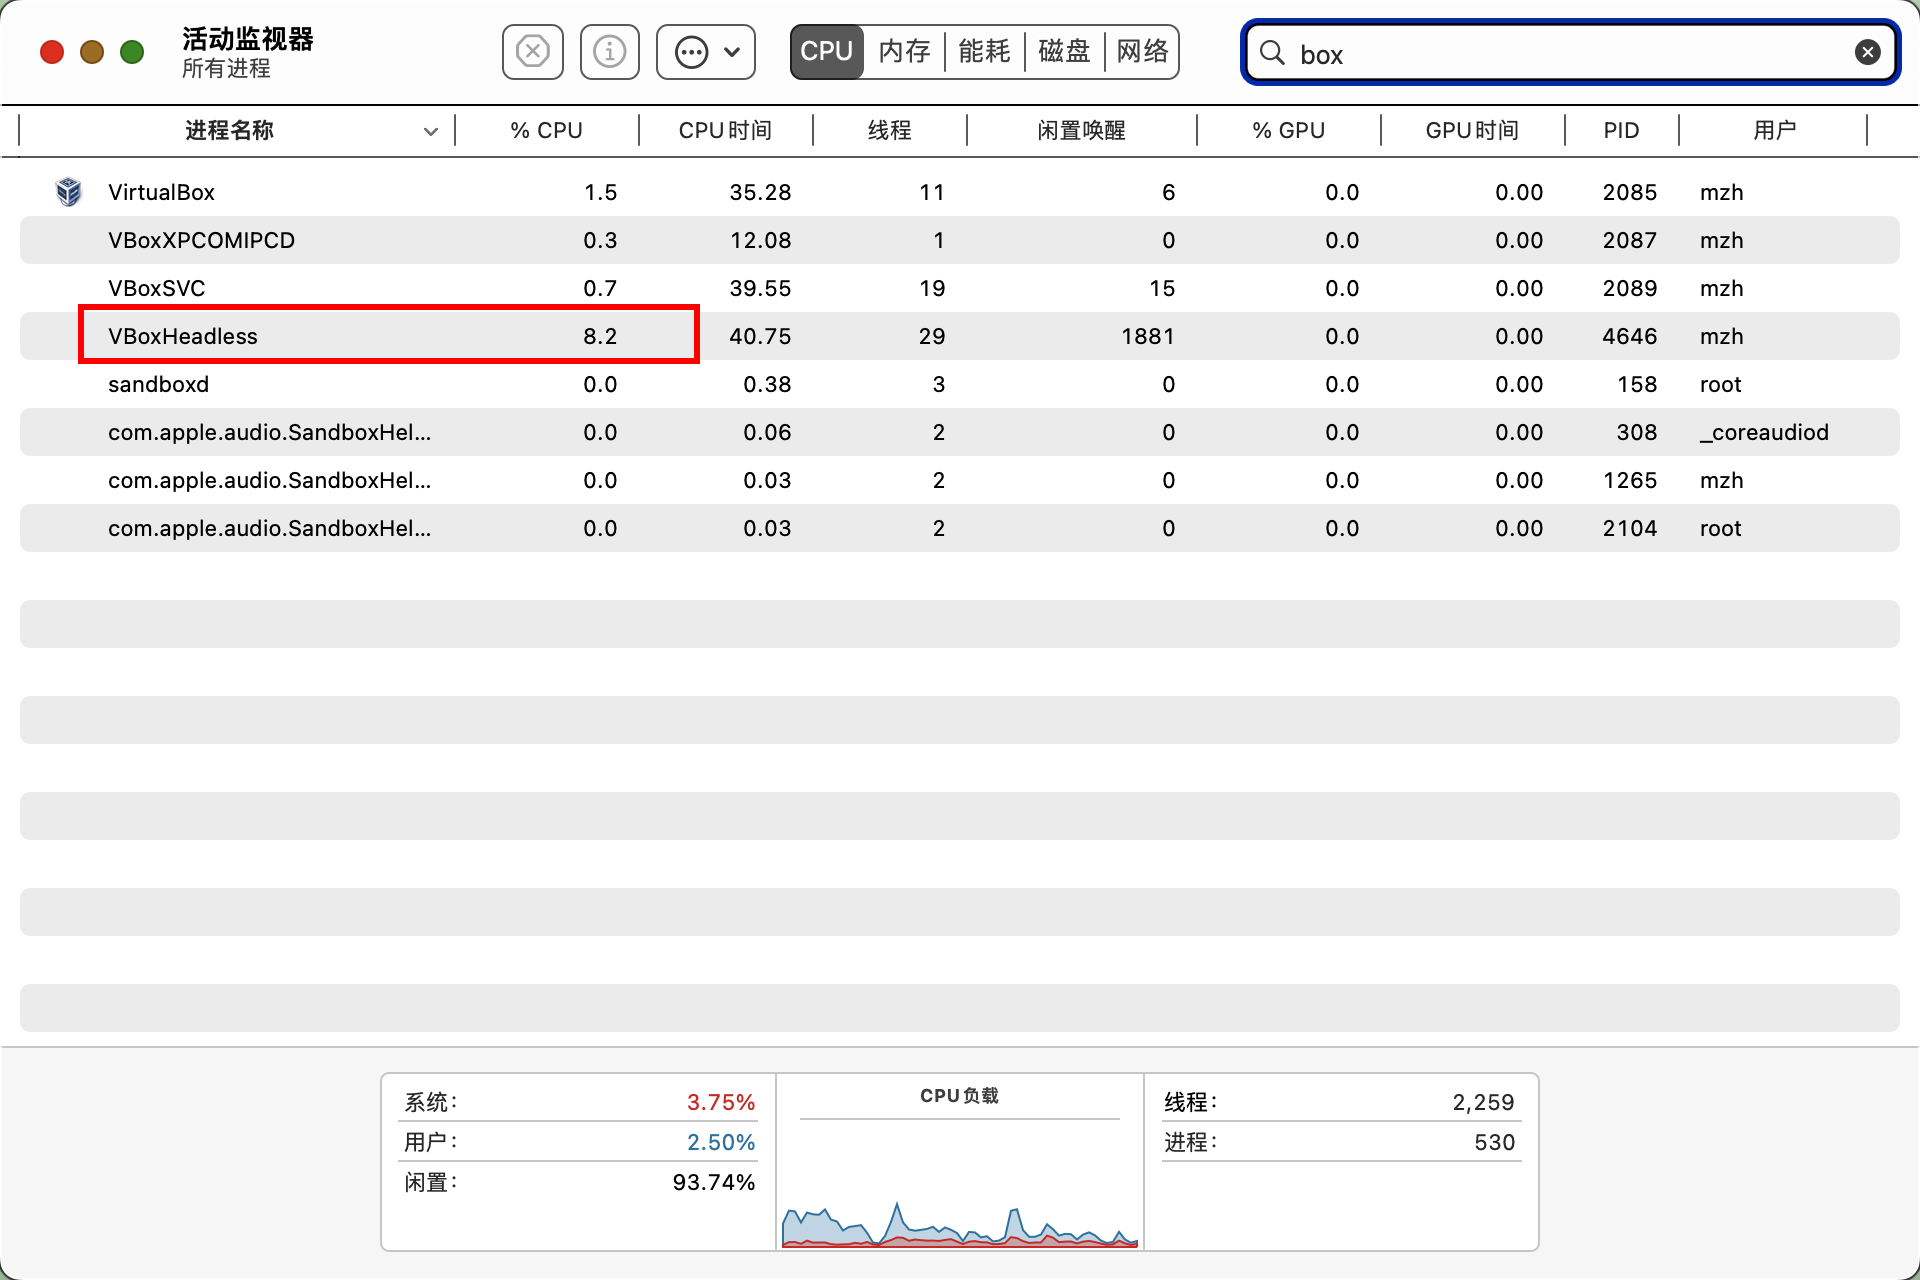Click the stop process X icon
This screenshot has height=1280, width=1920.
pyautogui.click(x=532, y=51)
